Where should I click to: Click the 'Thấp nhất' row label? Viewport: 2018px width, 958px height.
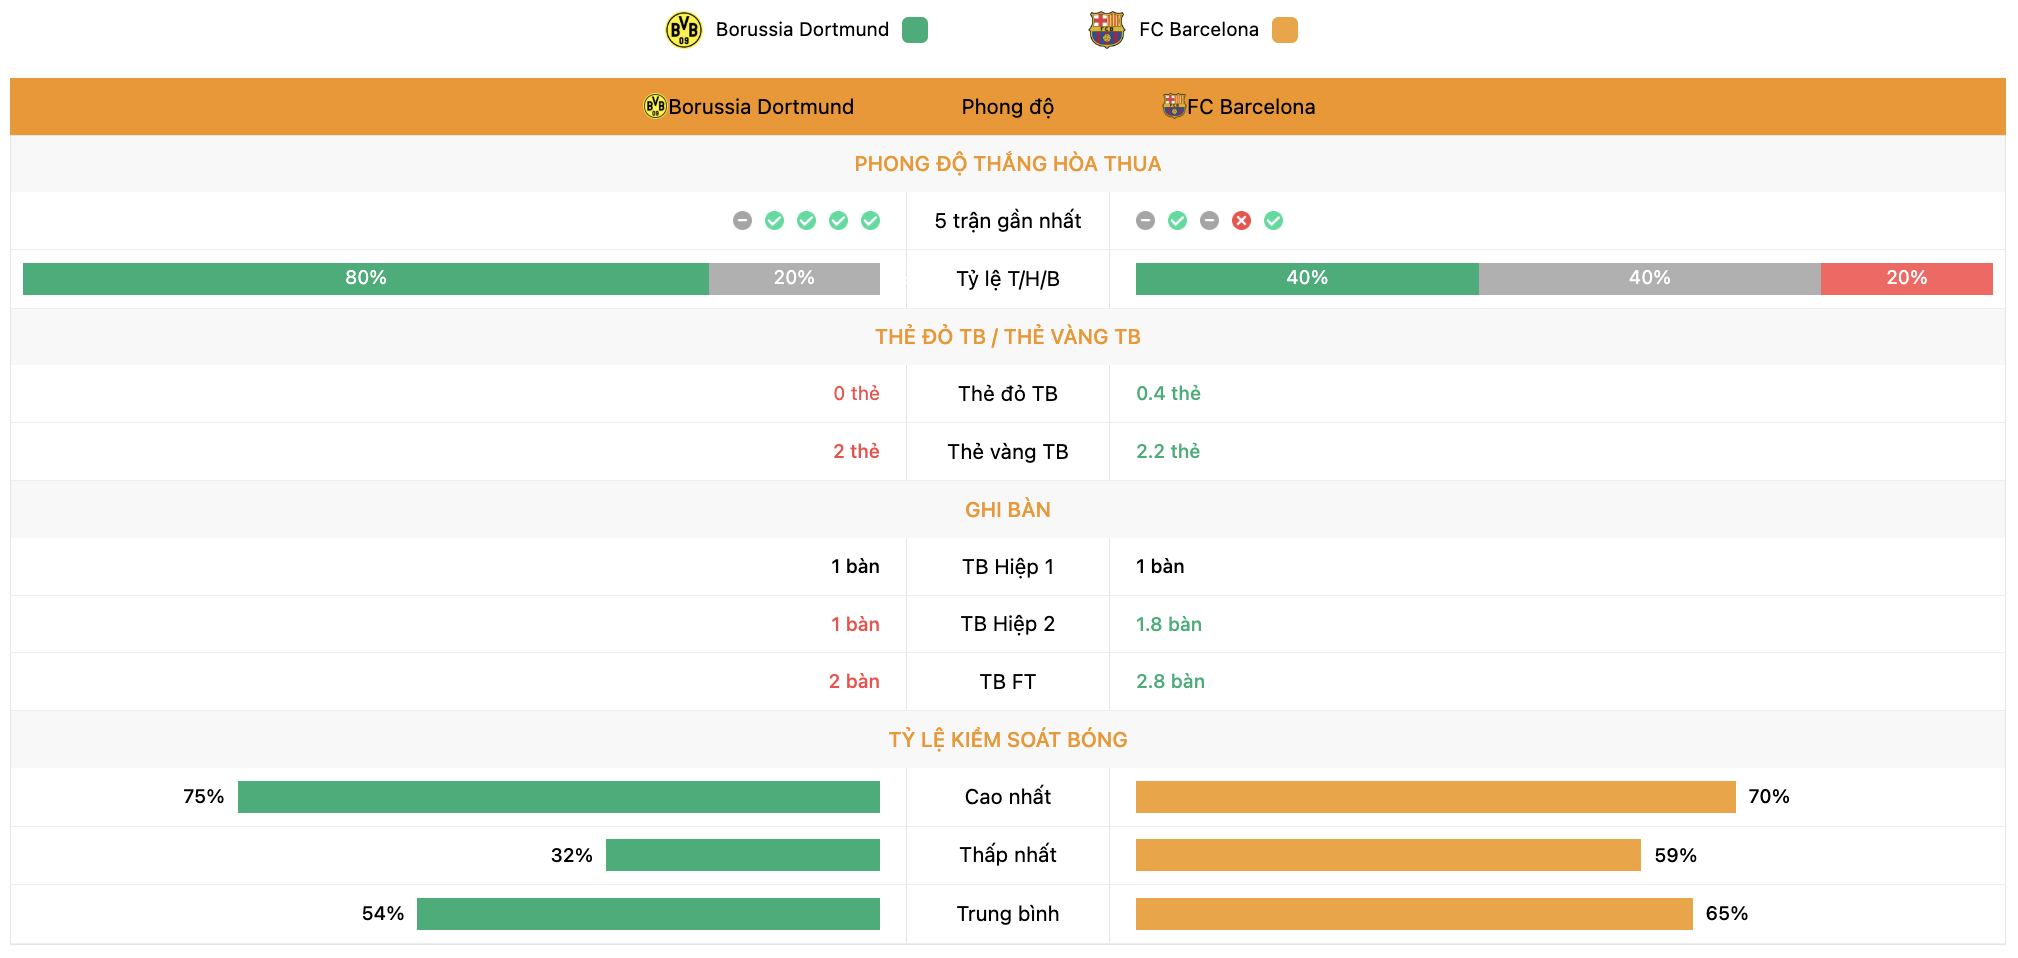click(1008, 855)
